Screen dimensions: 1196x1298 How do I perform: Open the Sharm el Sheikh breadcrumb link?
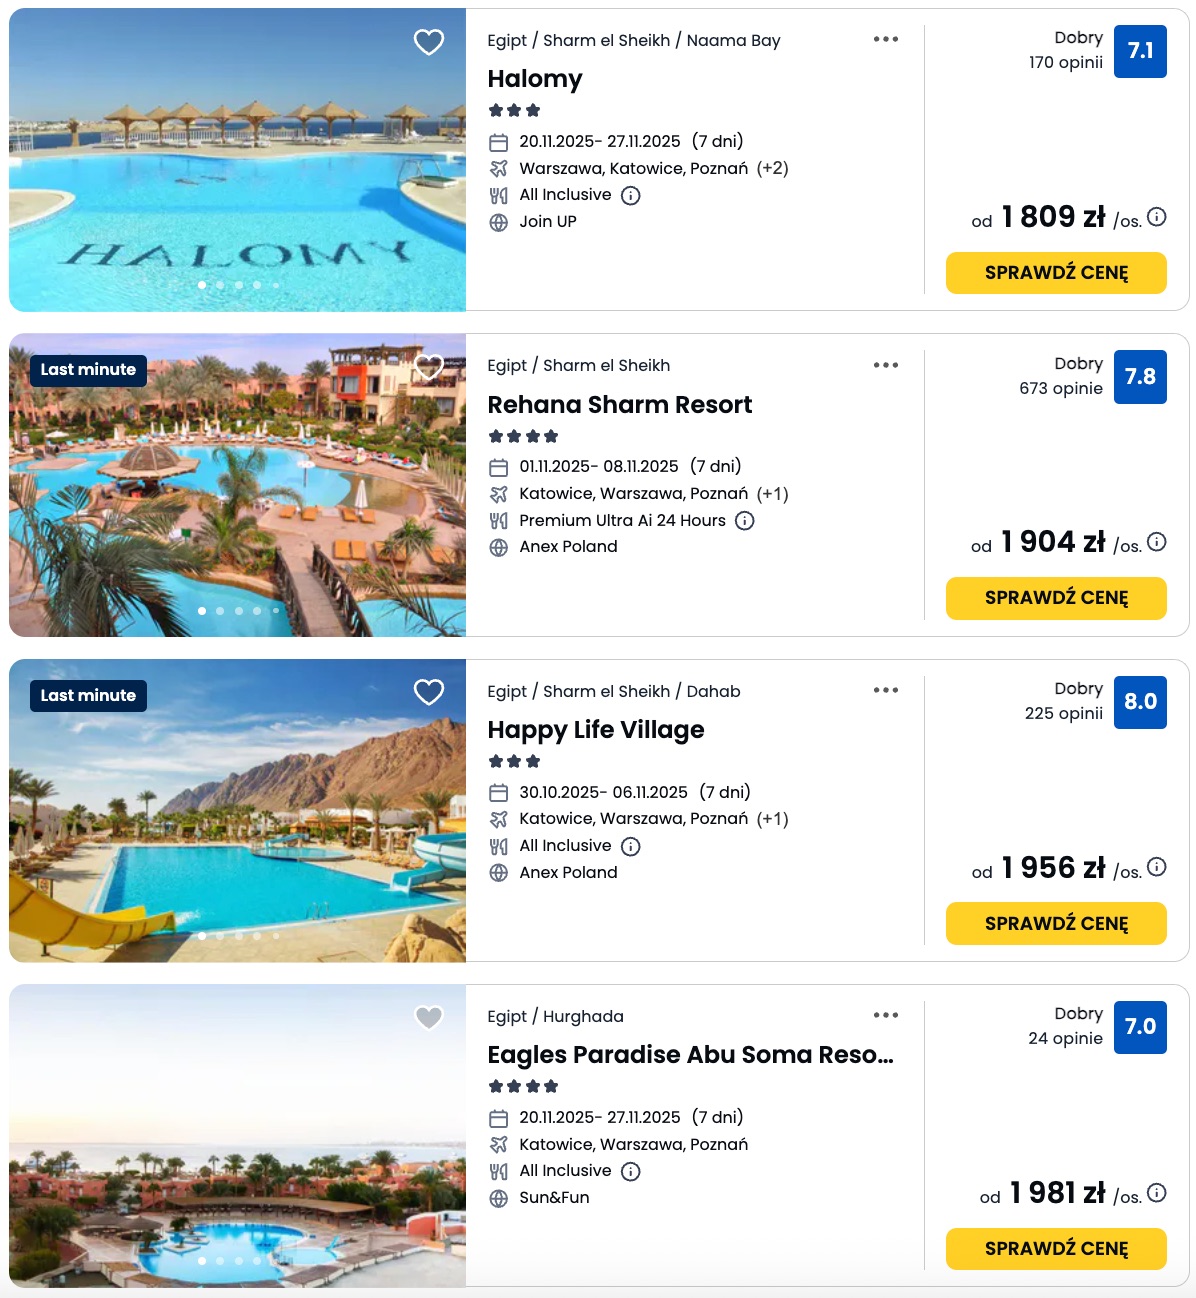(608, 41)
